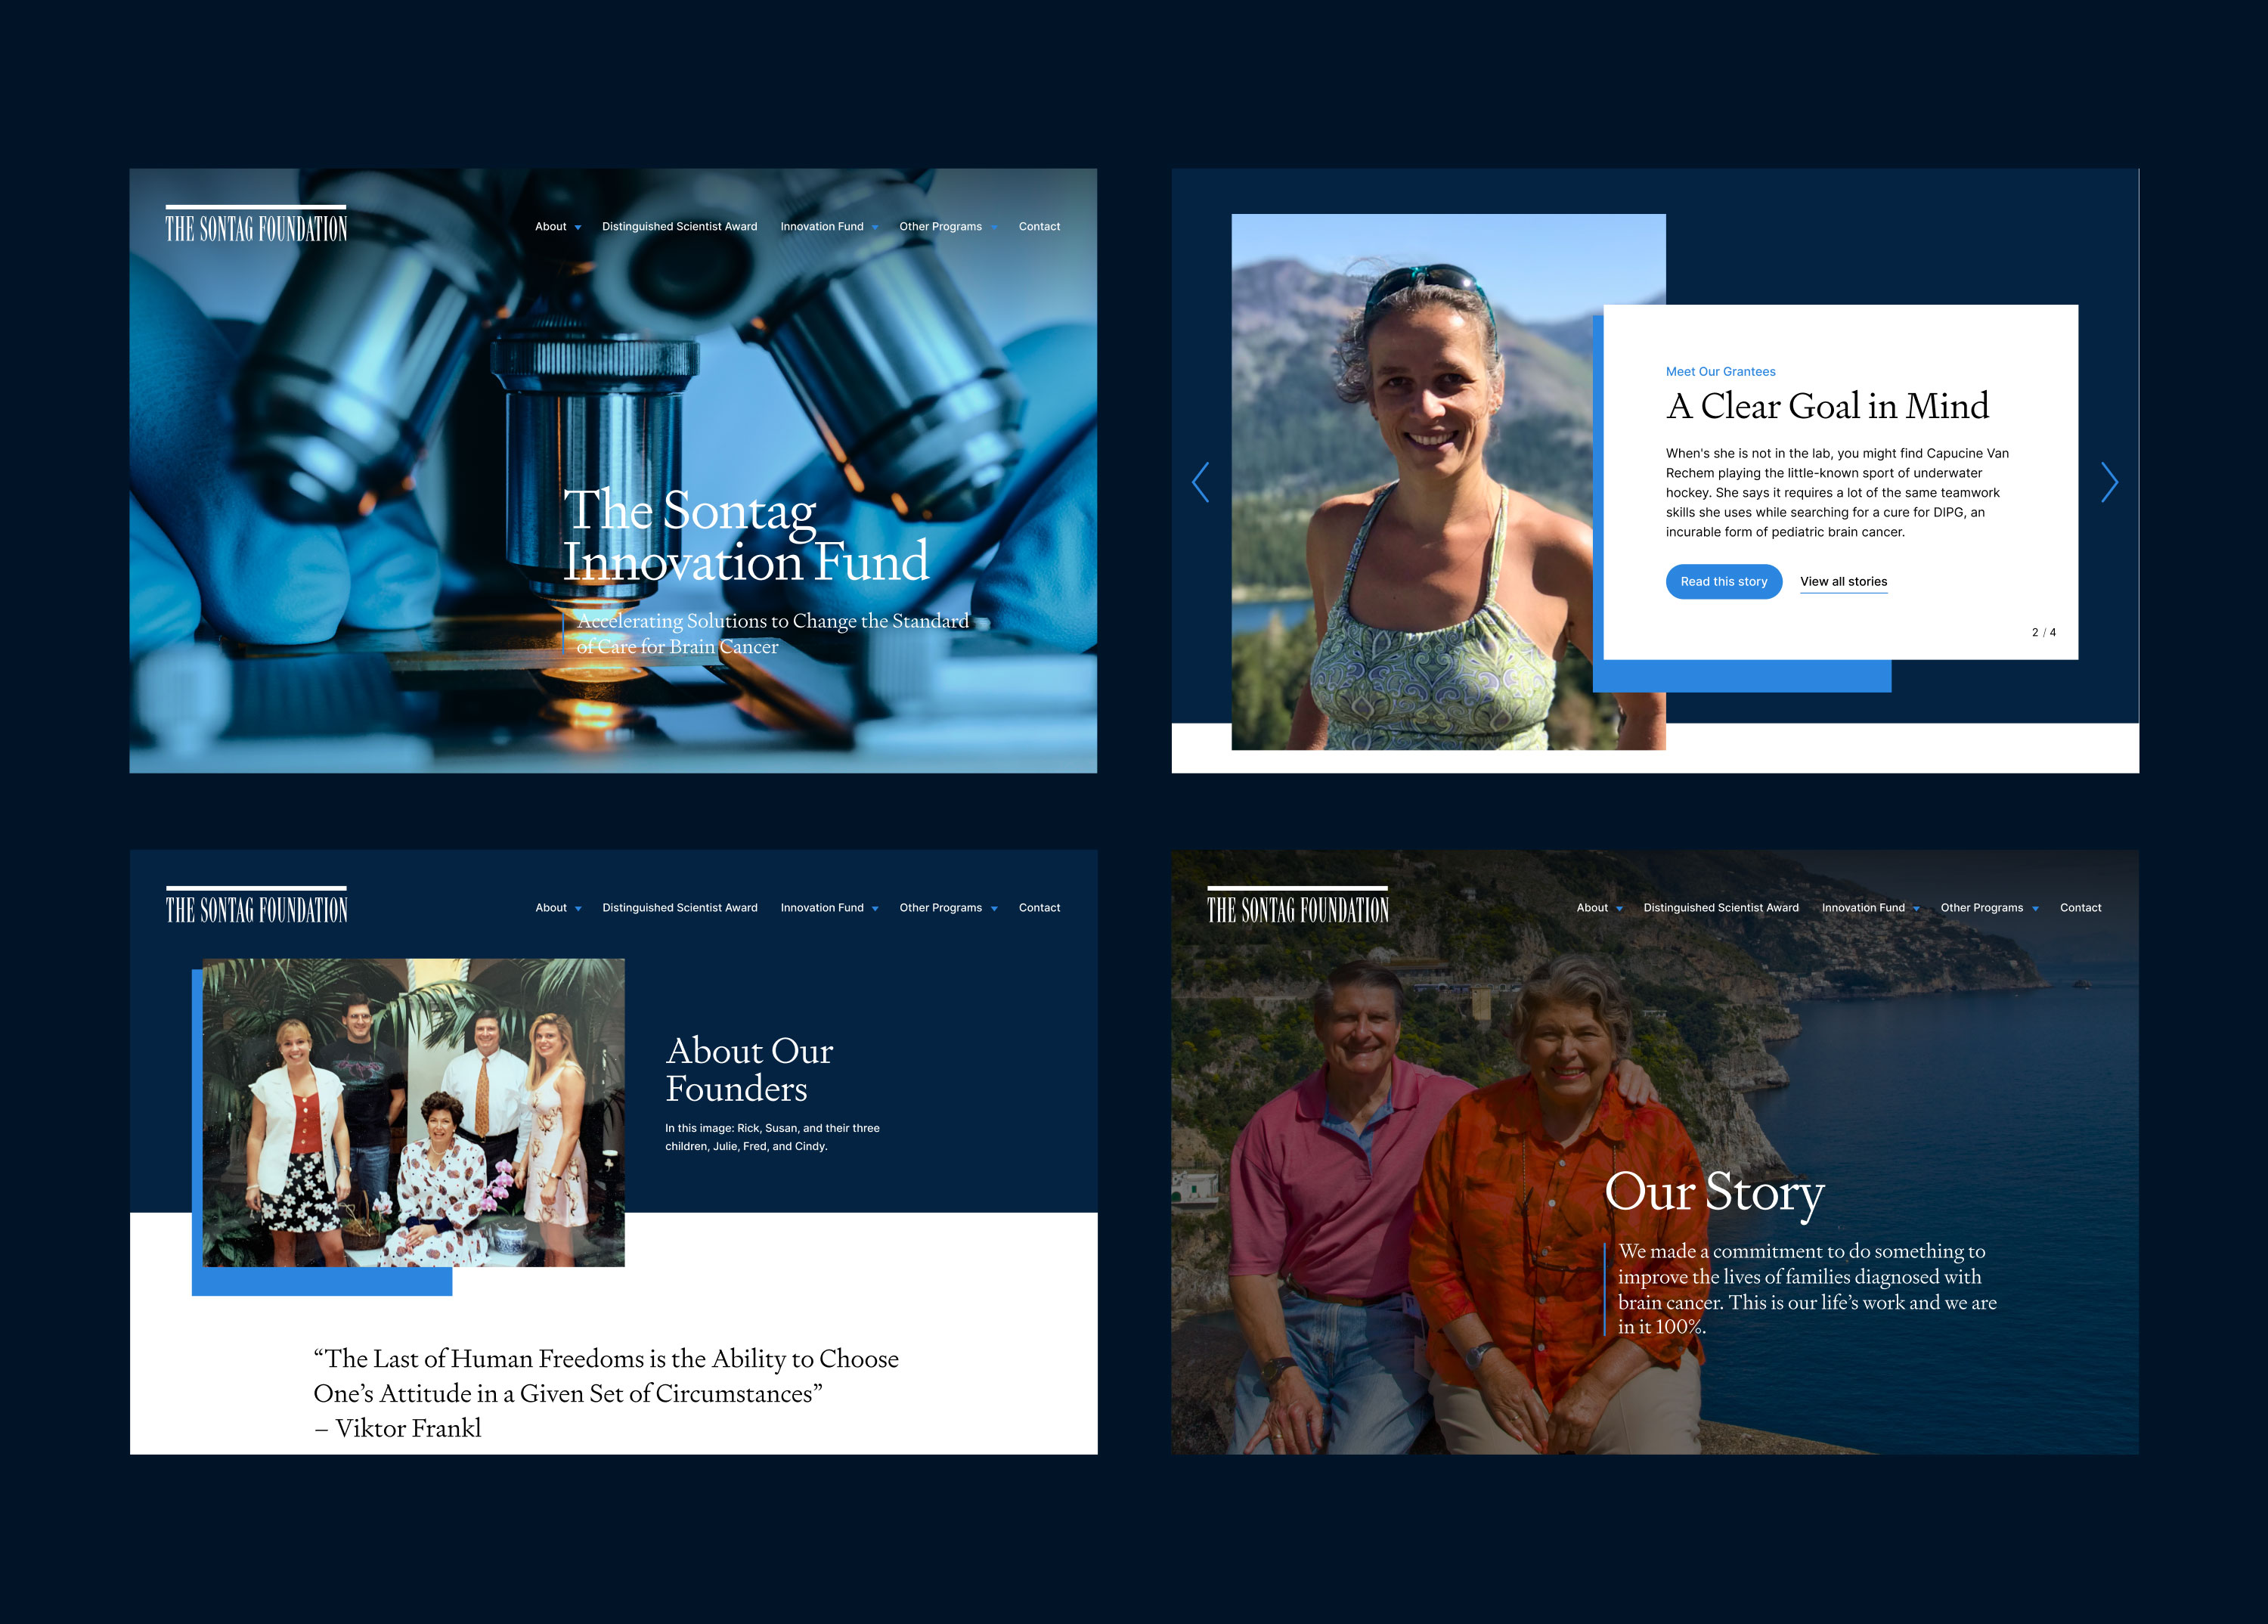
Task: Expand Other Programs arrow on the founders page
Action: 994,909
